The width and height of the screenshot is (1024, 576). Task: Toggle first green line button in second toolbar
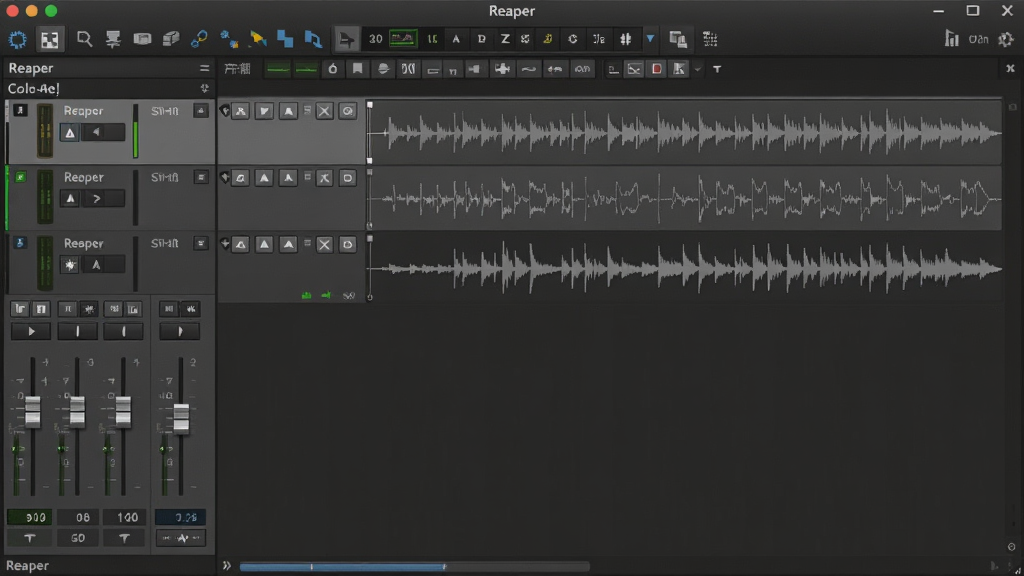tap(278, 69)
